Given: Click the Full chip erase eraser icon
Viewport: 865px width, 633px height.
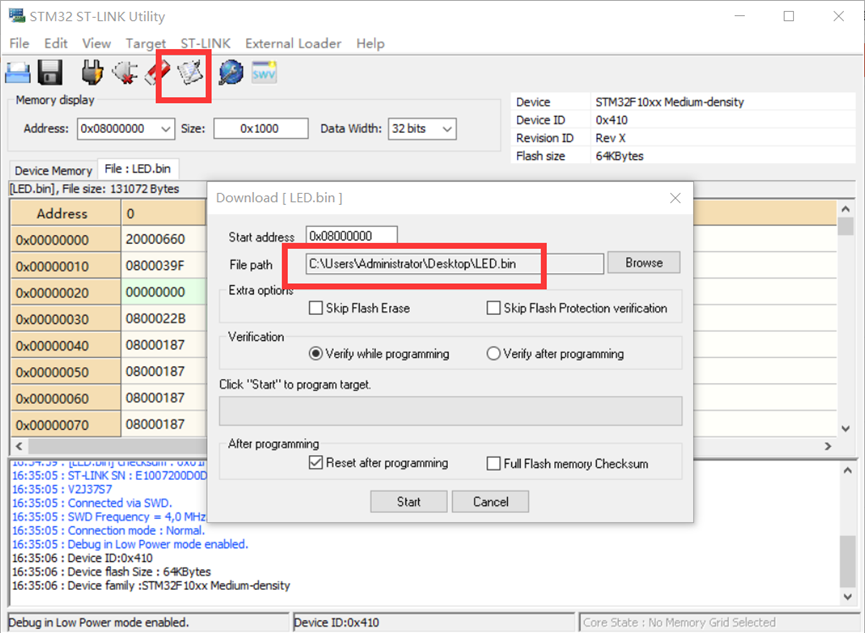Looking at the screenshot, I should 157,72.
